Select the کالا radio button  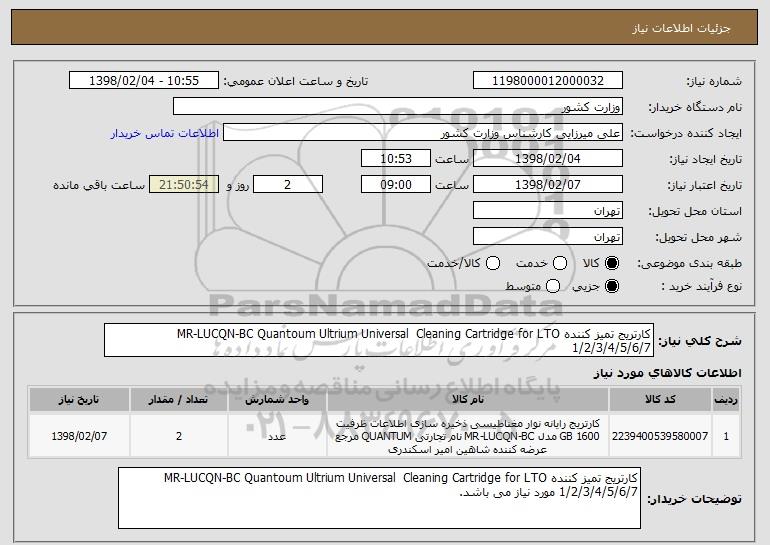coord(611,263)
